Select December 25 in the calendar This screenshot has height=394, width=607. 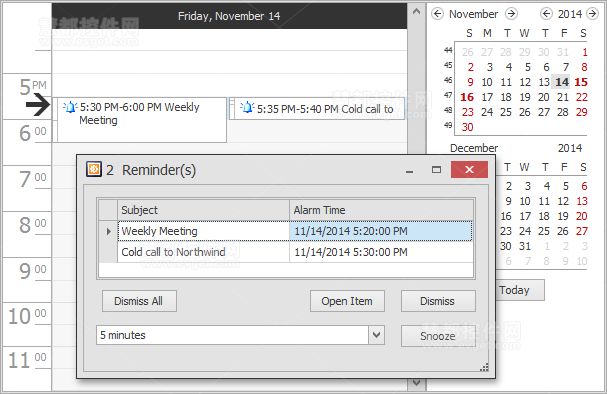point(544,231)
